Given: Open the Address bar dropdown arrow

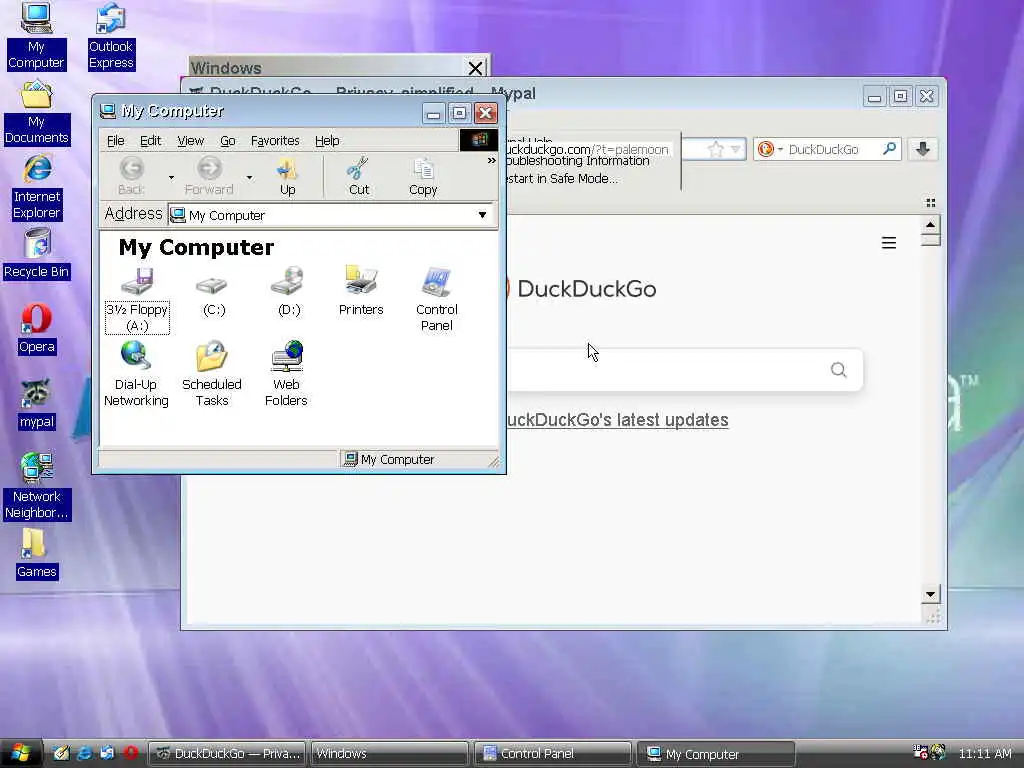Looking at the screenshot, I should point(482,215).
